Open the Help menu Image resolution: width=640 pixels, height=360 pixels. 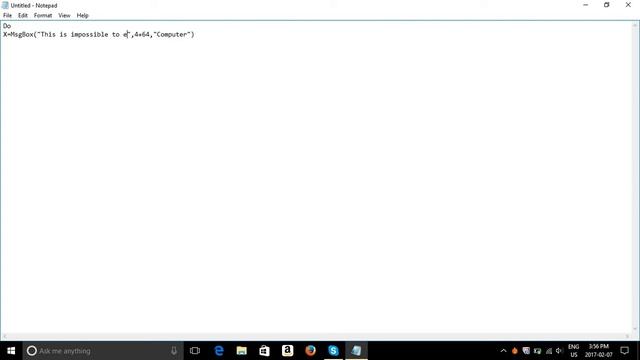click(x=82, y=16)
